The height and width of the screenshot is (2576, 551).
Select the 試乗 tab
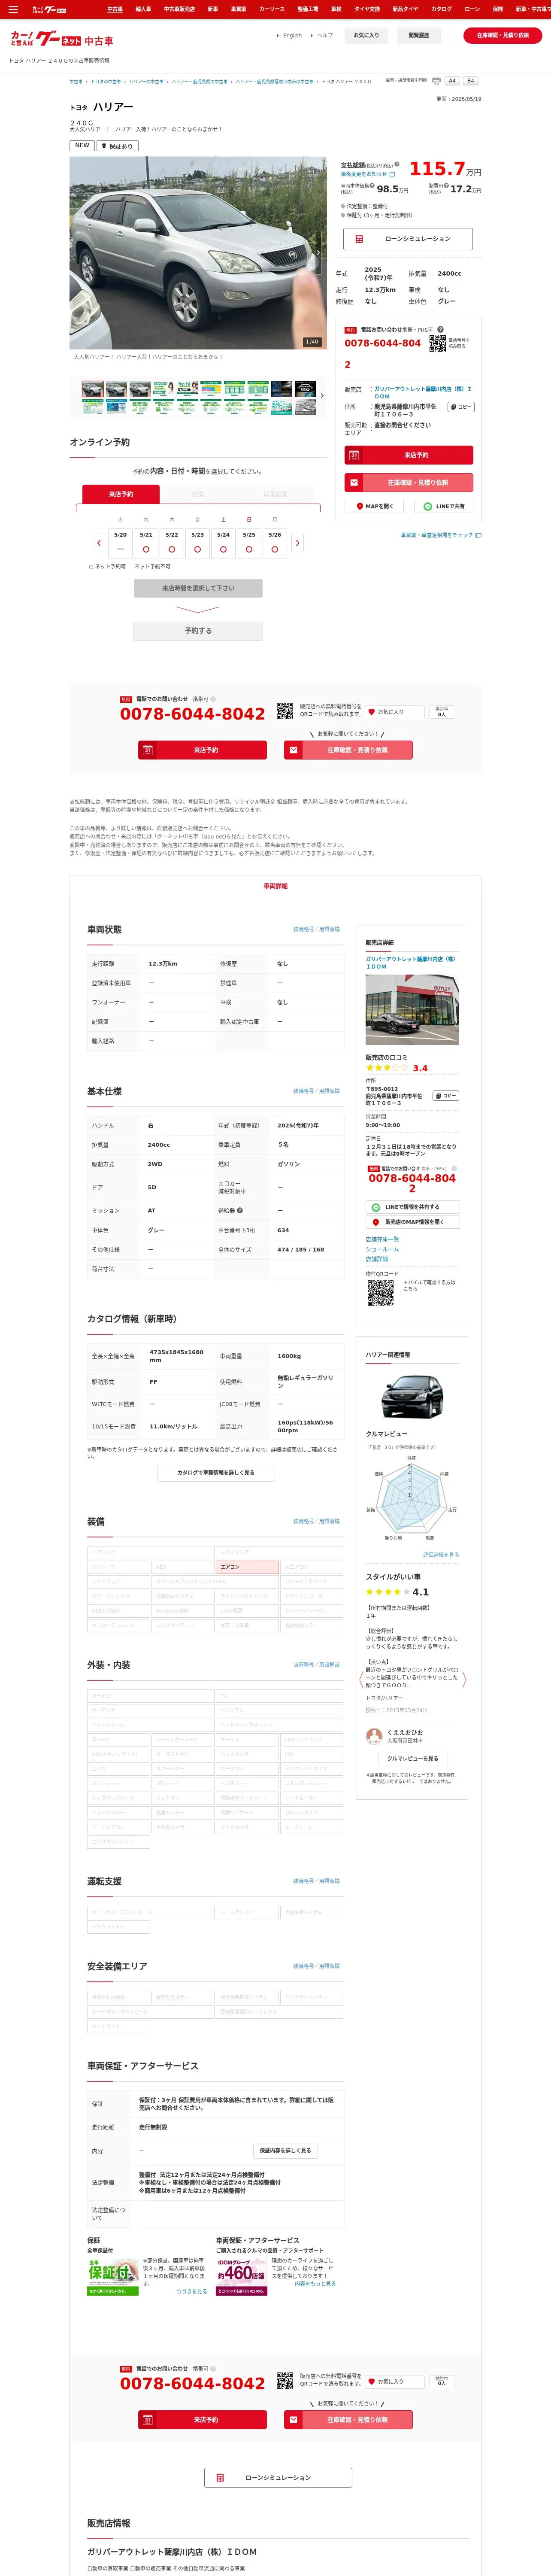(x=198, y=494)
